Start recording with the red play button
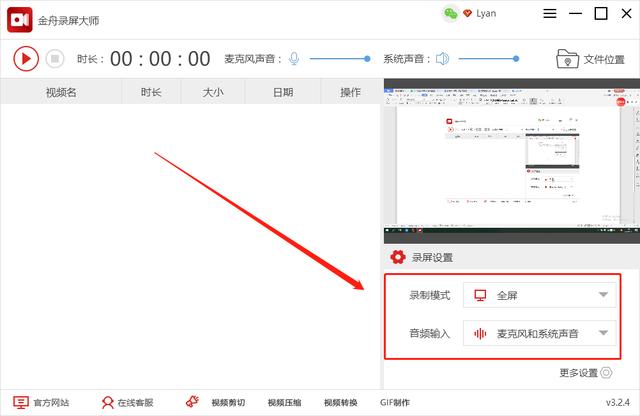The image size is (640, 416). click(26, 59)
